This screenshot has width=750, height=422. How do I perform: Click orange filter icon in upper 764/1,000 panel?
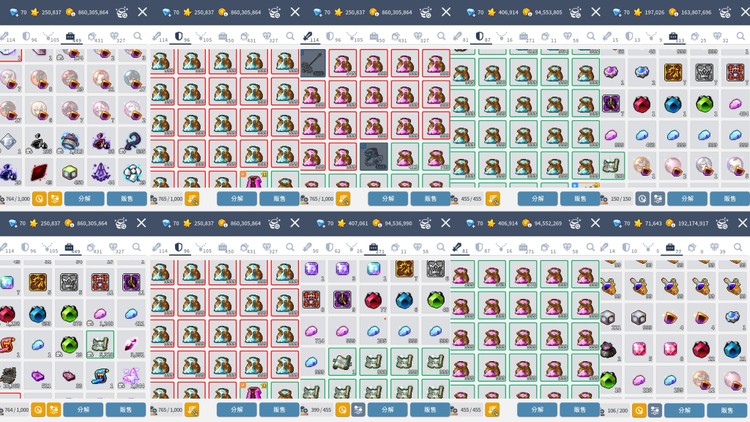click(55, 199)
